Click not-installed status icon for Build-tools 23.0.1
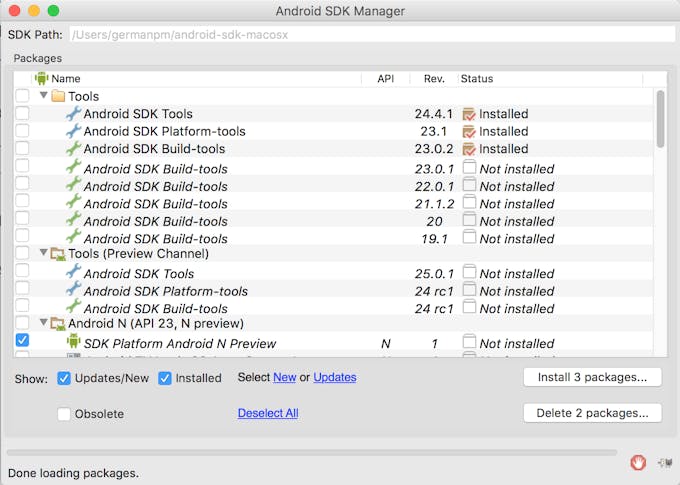The image size is (680, 485). [469, 167]
